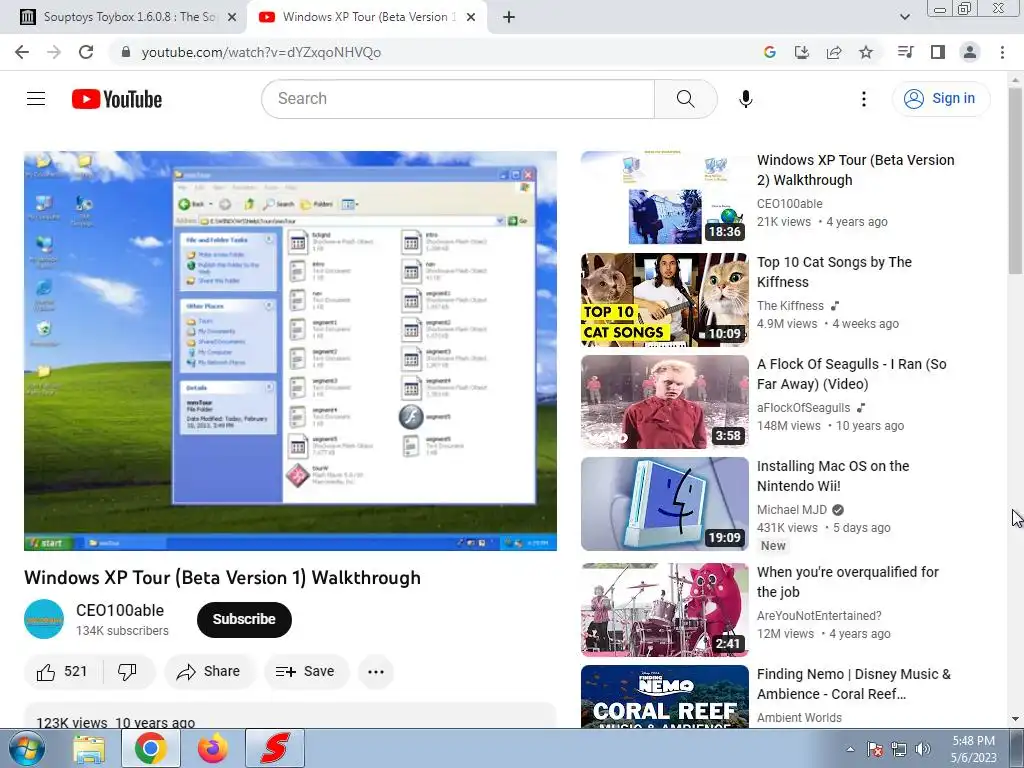1024x768 pixels.
Task: Open media controls icon in toolbar
Action: pos(905,52)
